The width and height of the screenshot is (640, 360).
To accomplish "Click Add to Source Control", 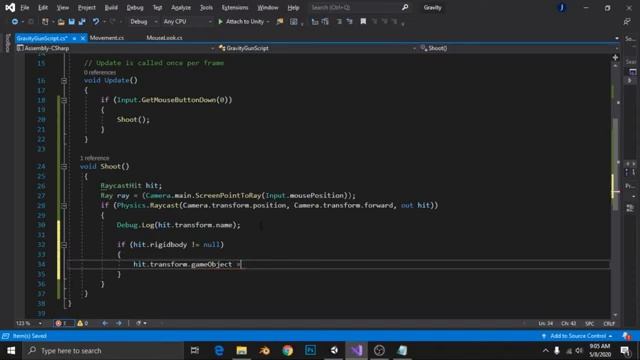I will click(x=578, y=336).
